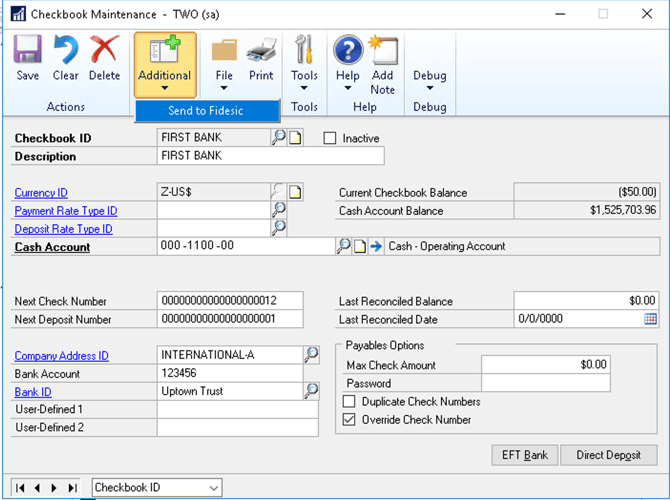
Task: Click the Last Reconciled Date field
Action: tap(579, 319)
